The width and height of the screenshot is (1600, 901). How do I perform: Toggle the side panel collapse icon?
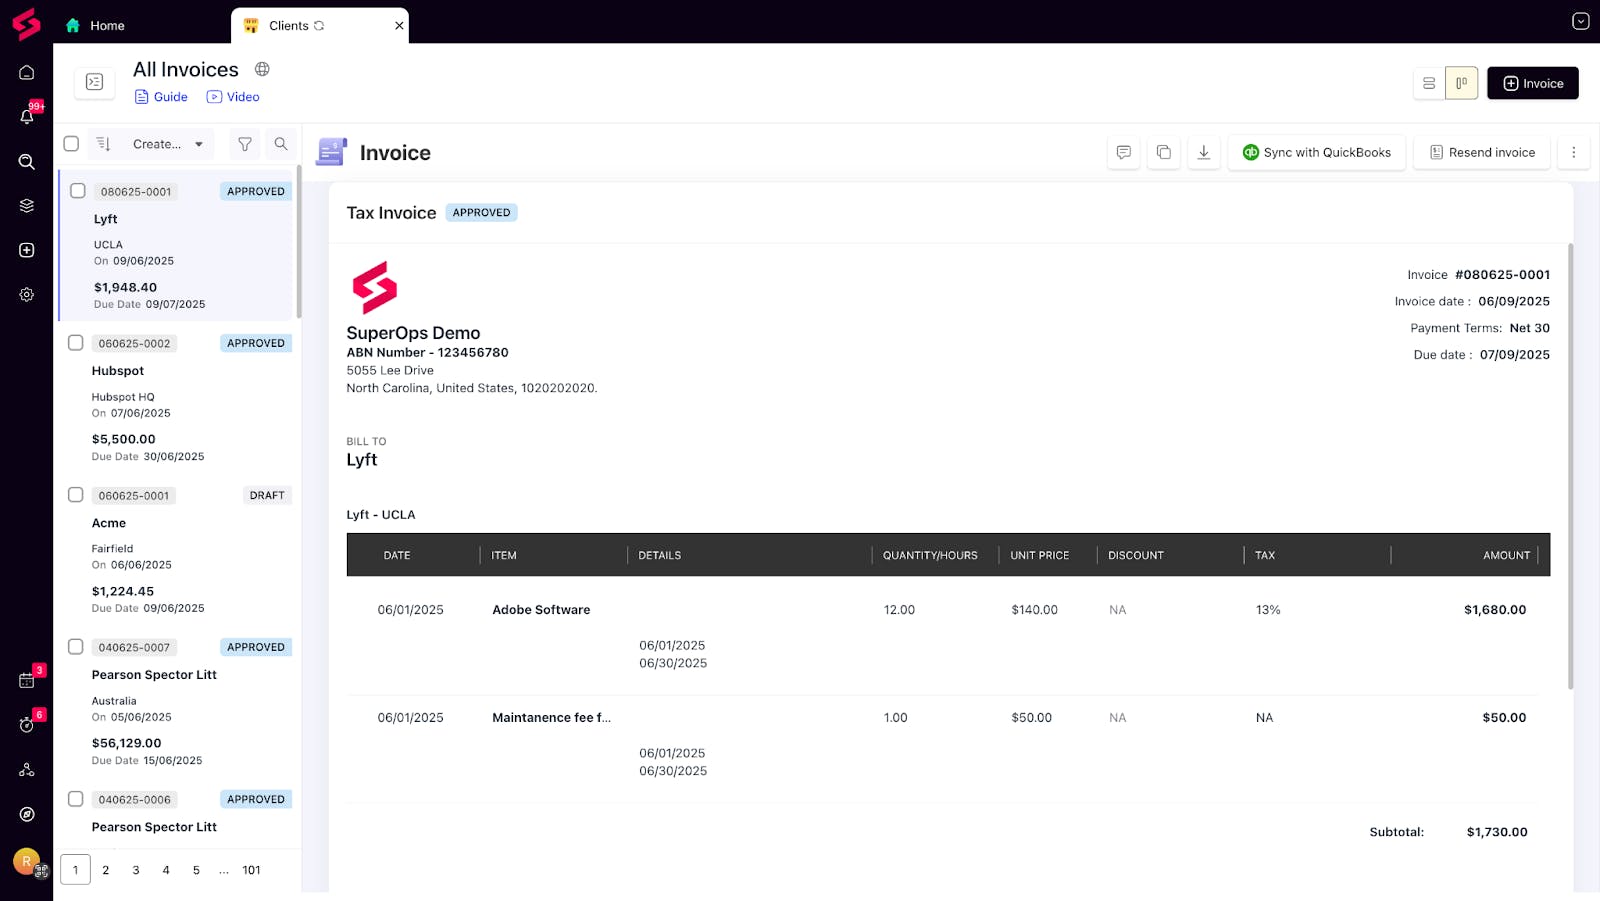[94, 82]
